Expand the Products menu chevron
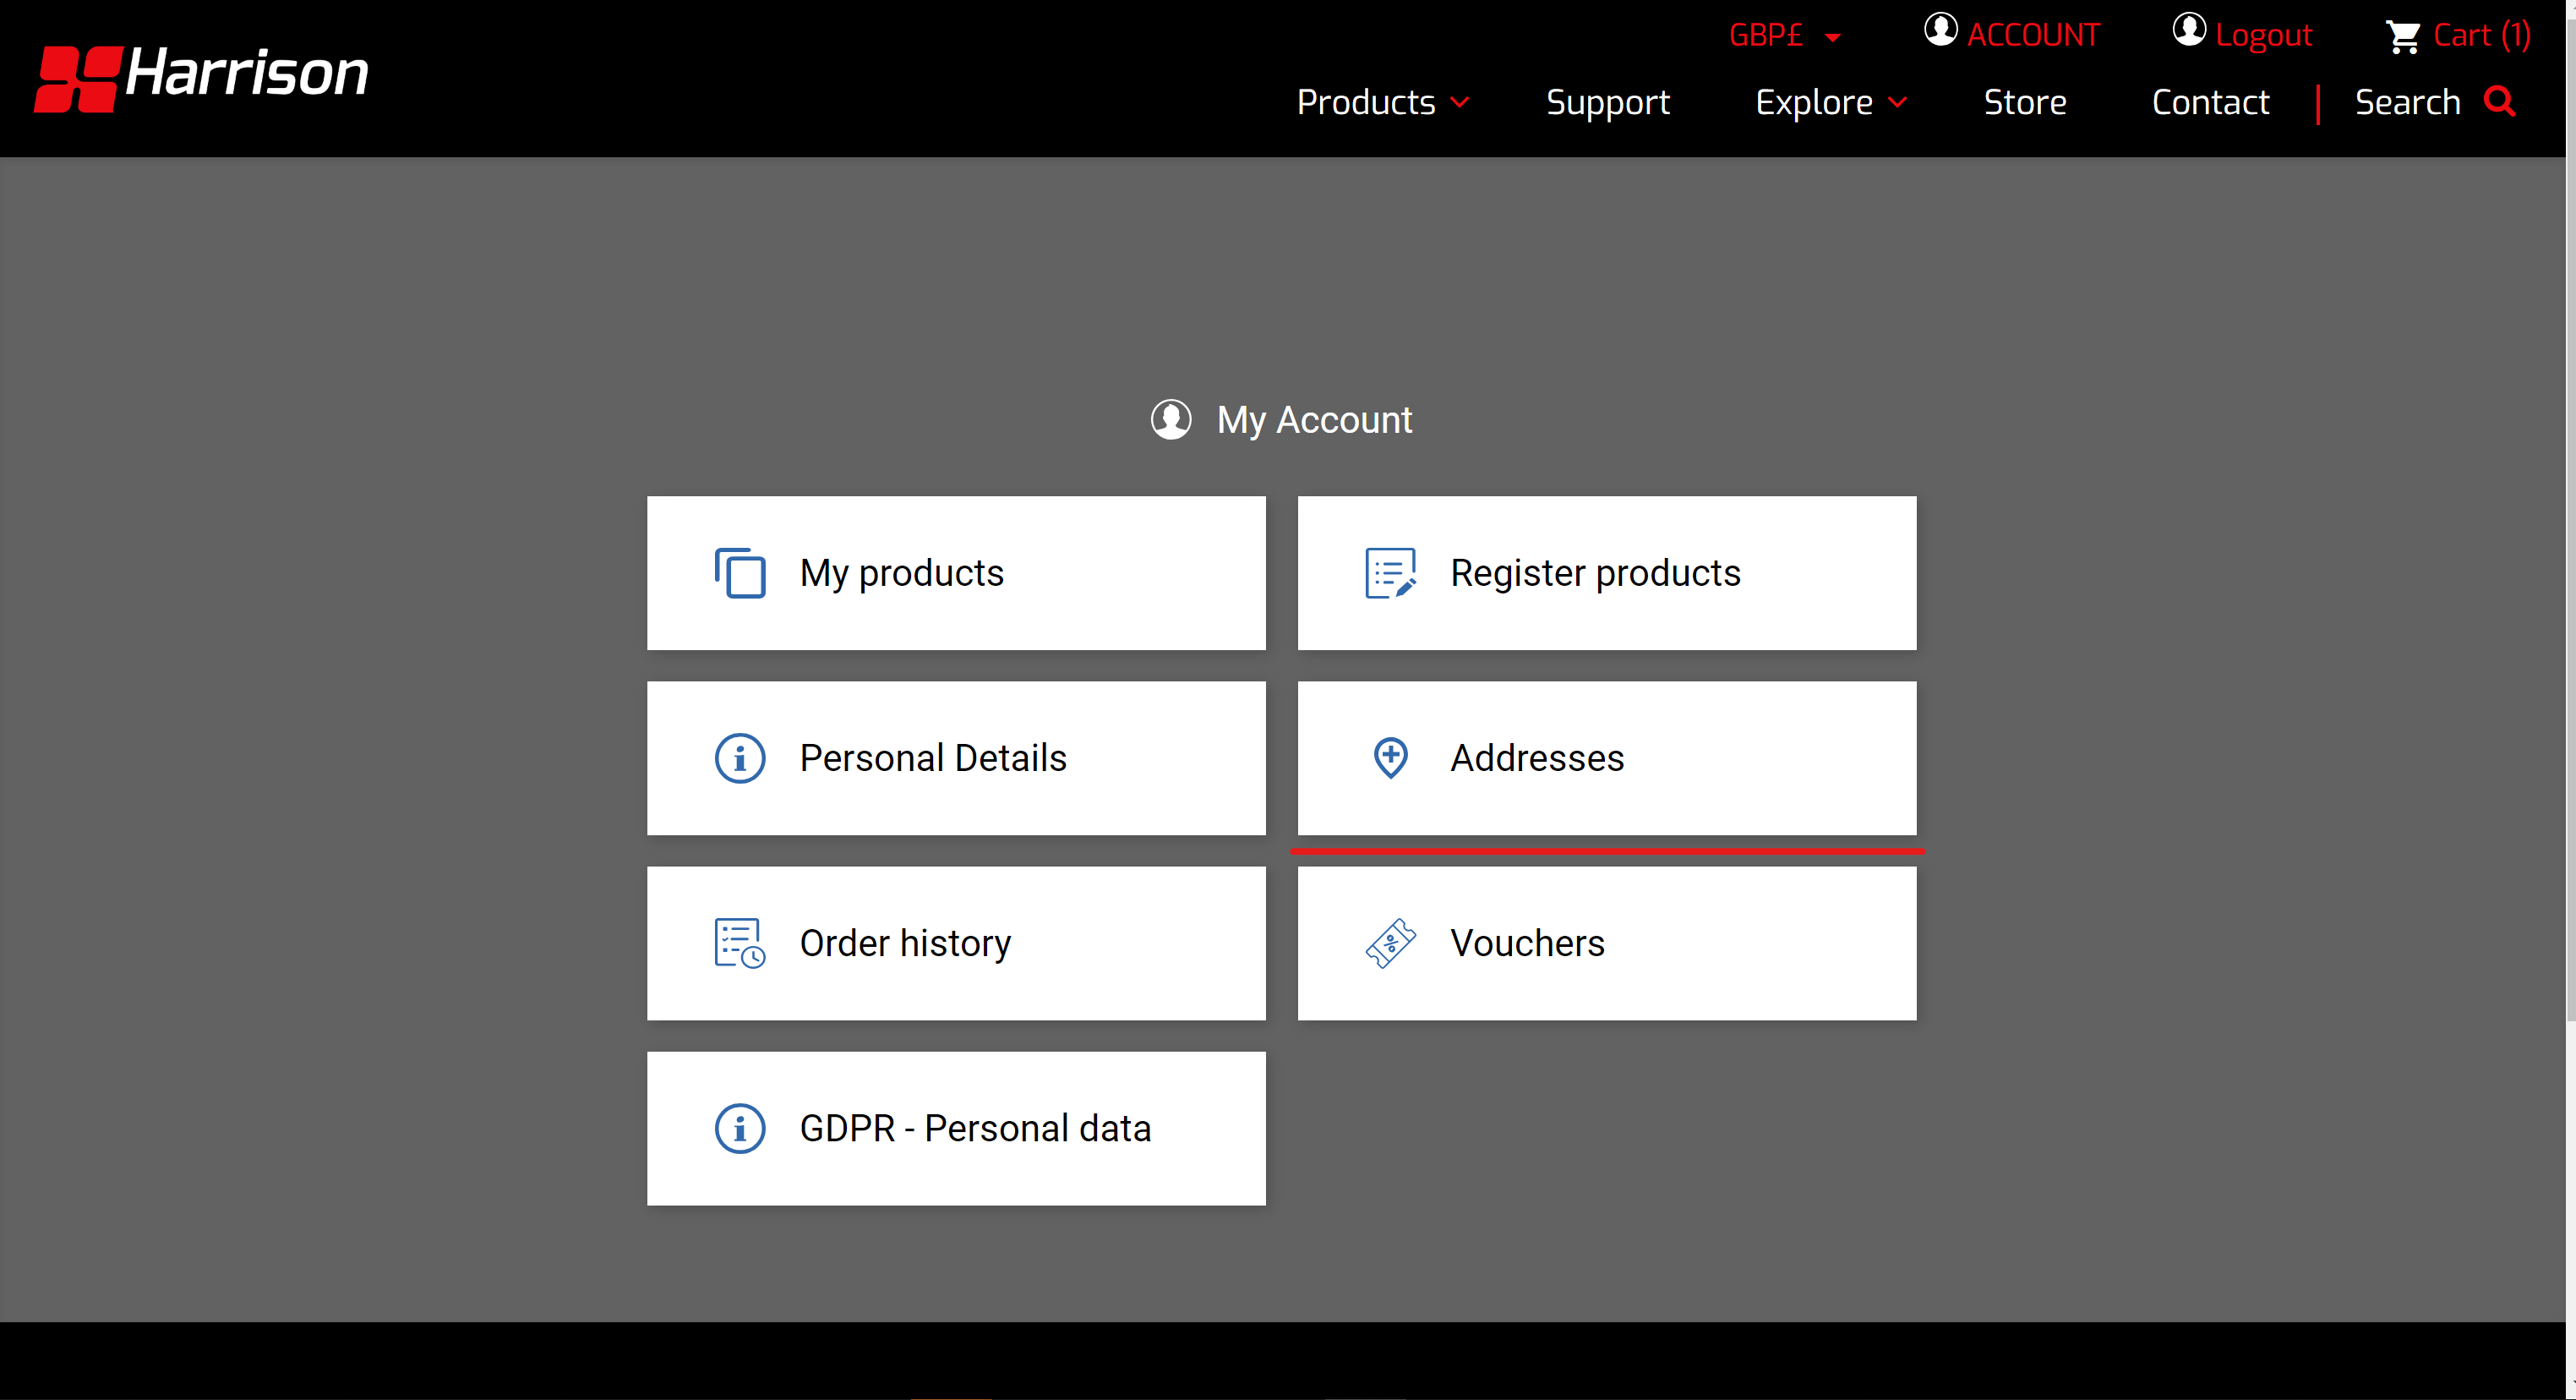Viewport: 2576px width, 1400px height. click(x=1460, y=102)
